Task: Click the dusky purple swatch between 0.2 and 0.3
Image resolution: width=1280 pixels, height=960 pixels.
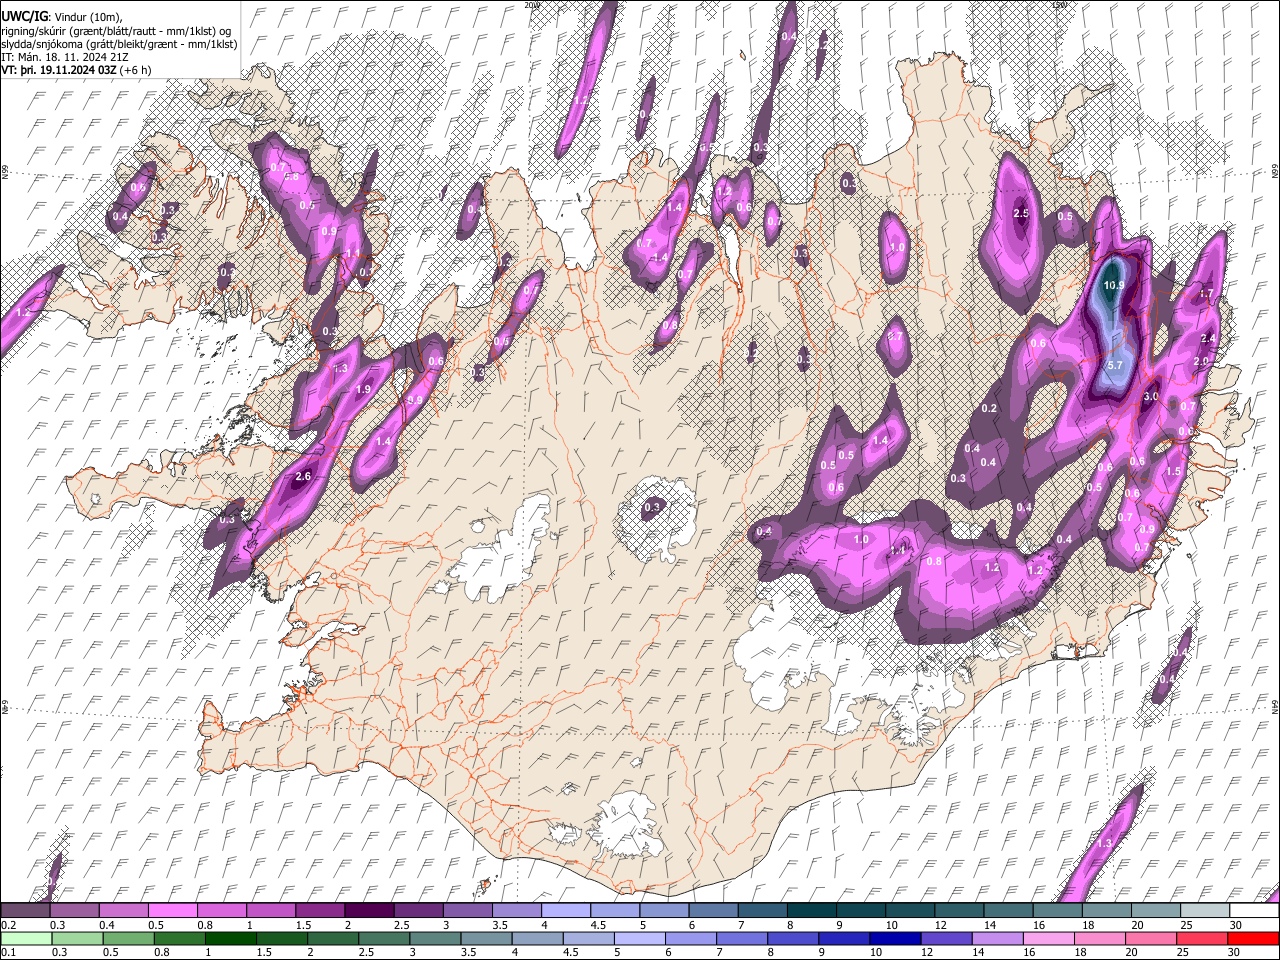Action: point(25,910)
